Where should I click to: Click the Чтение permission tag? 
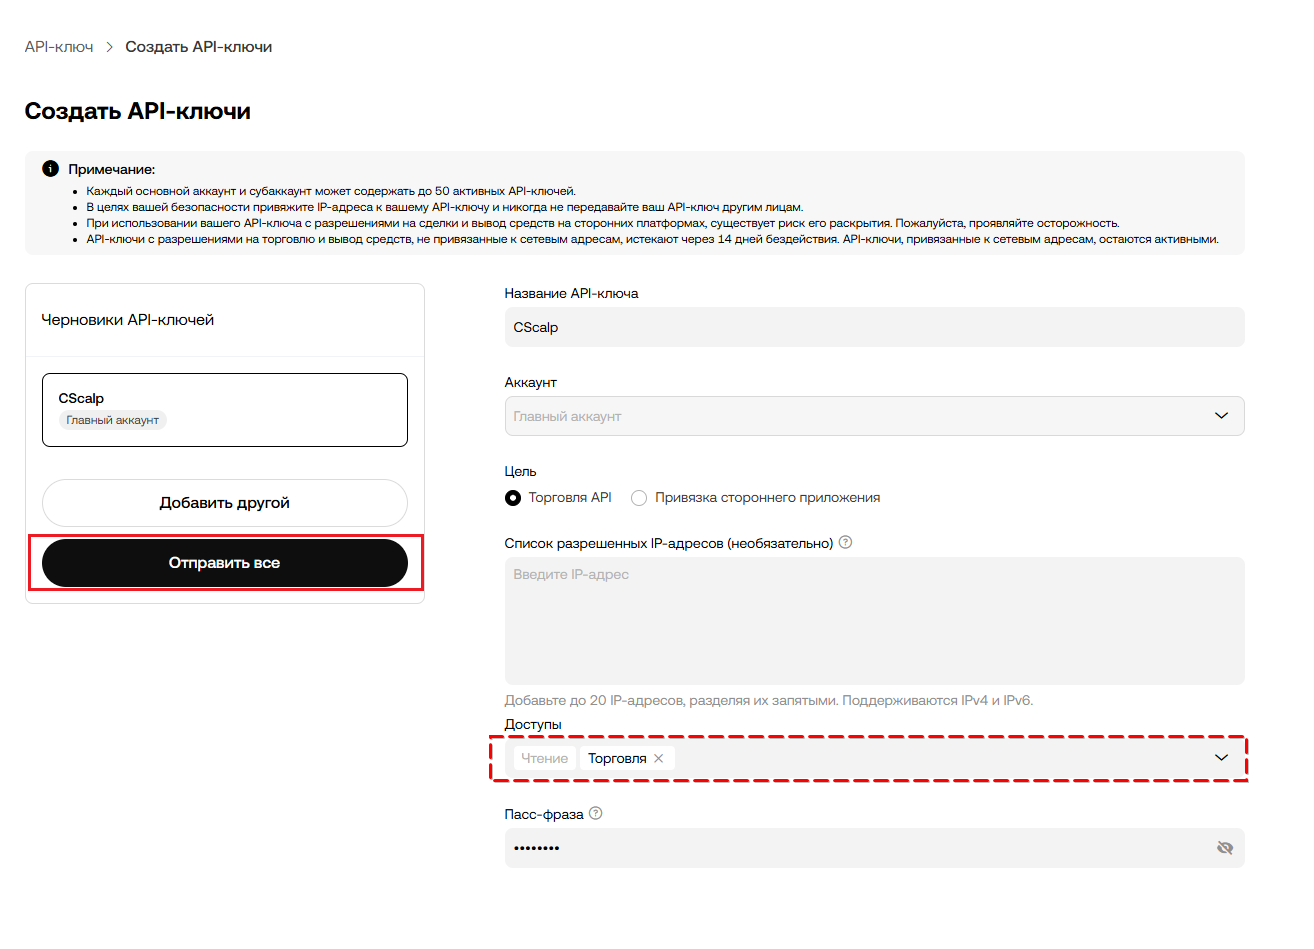(545, 758)
